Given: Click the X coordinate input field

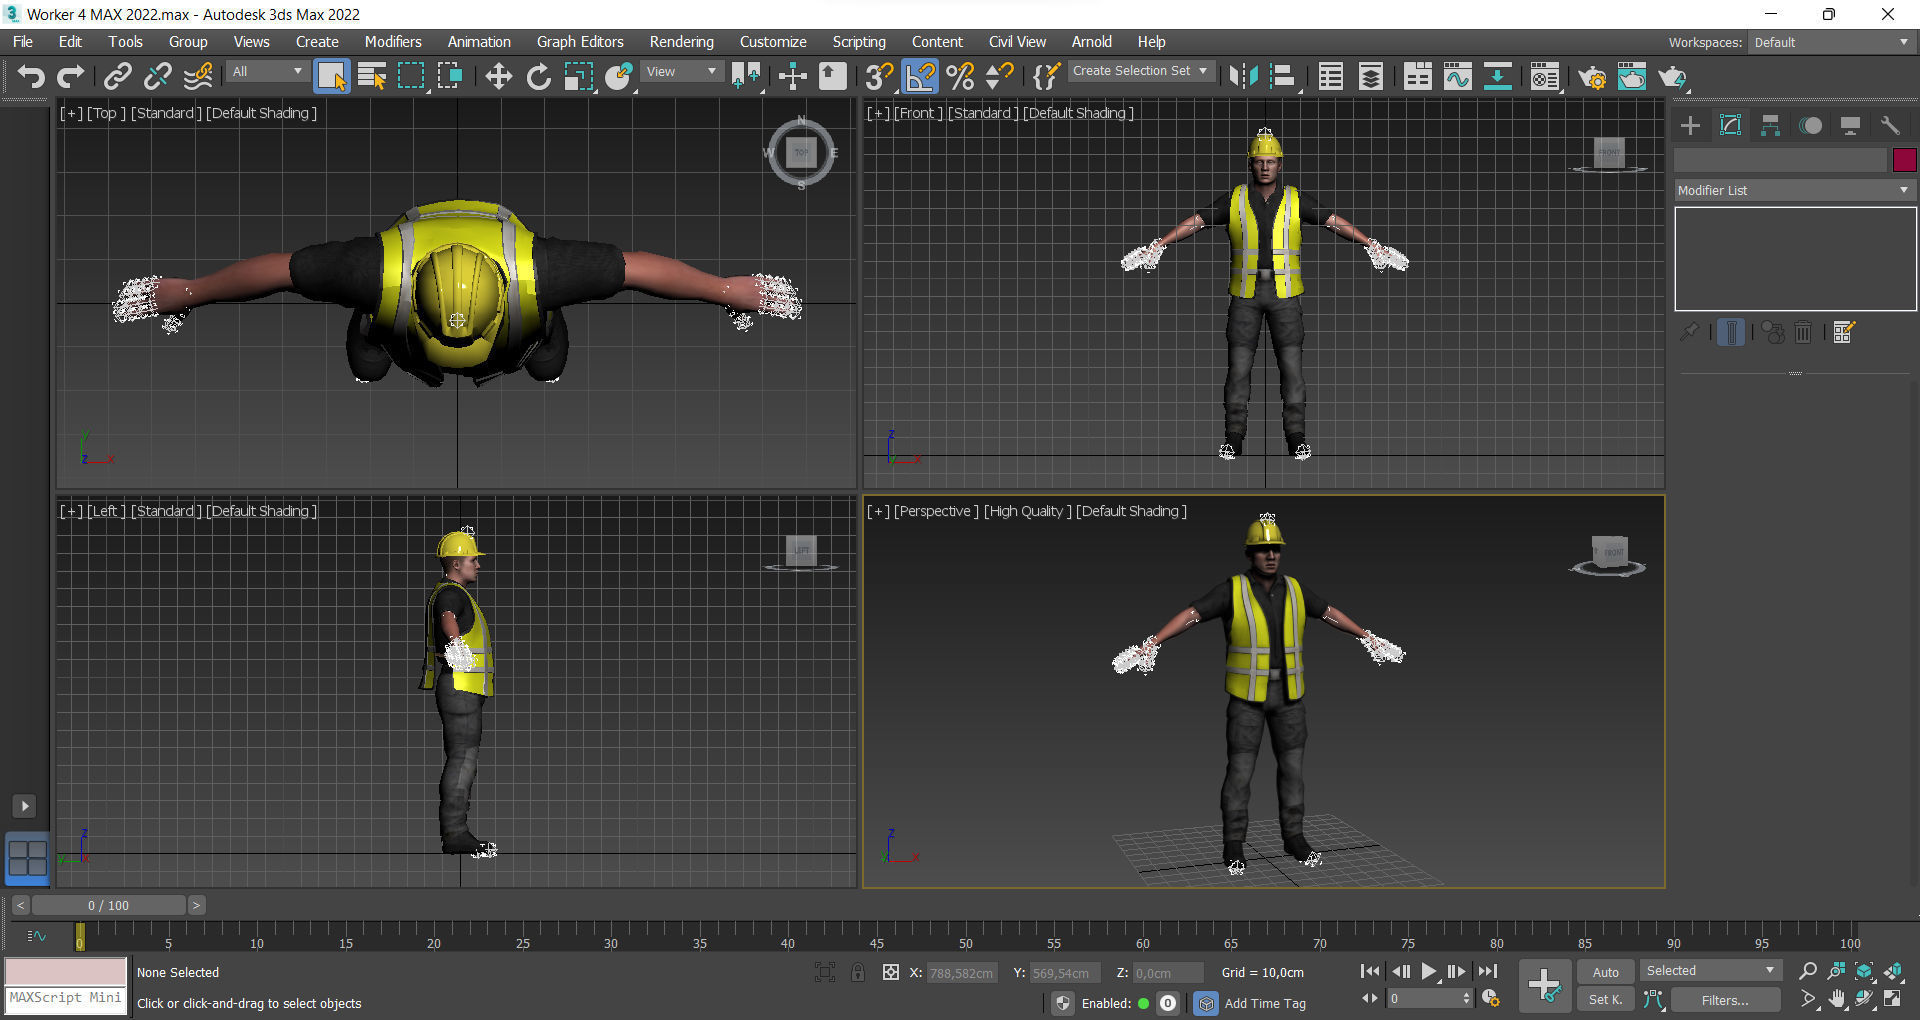Looking at the screenshot, I should pyautogui.click(x=962, y=973).
